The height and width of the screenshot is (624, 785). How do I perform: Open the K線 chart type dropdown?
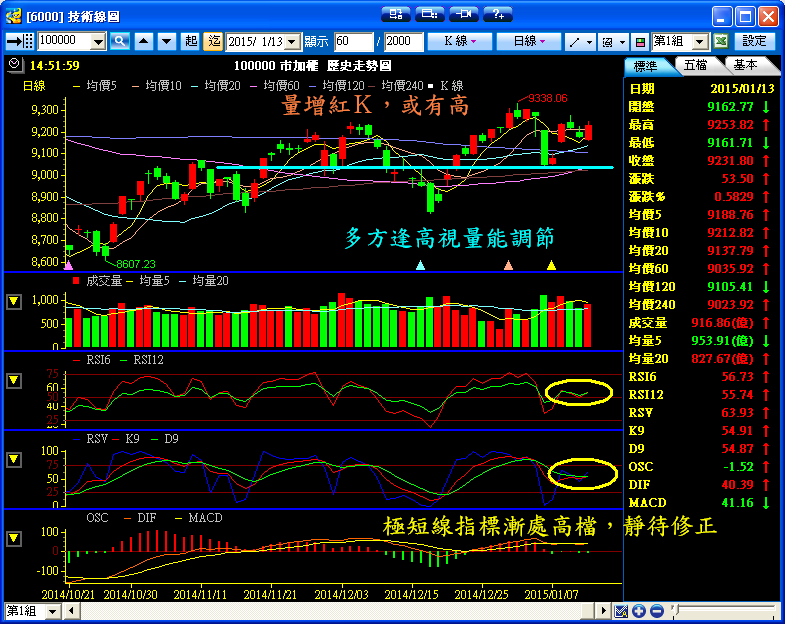tap(459, 41)
